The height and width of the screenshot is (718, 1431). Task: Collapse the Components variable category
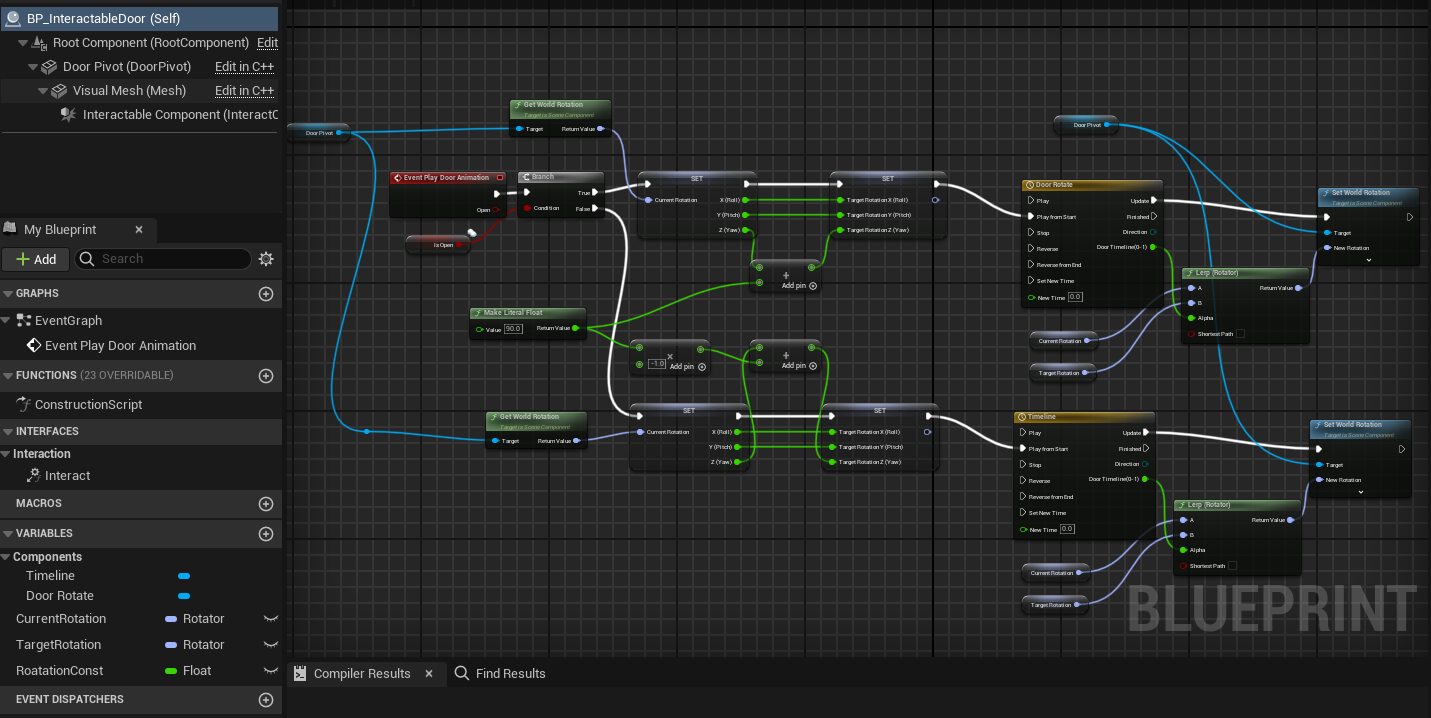pos(6,558)
